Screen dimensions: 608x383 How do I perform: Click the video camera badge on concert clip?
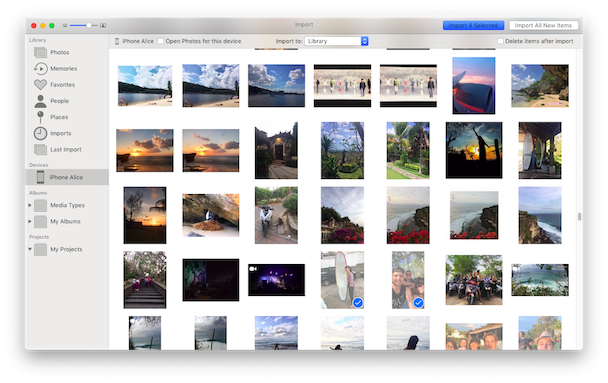click(x=253, y=269)
